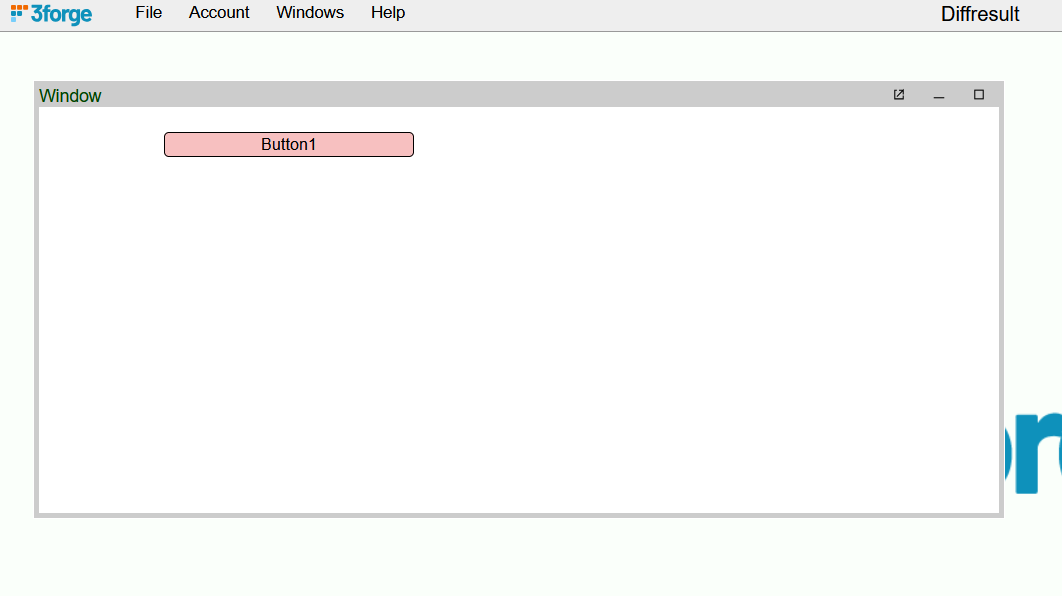The width and height of the screenshot is (1062, 596).
Task: Open the Account menu
Action: 219,13
